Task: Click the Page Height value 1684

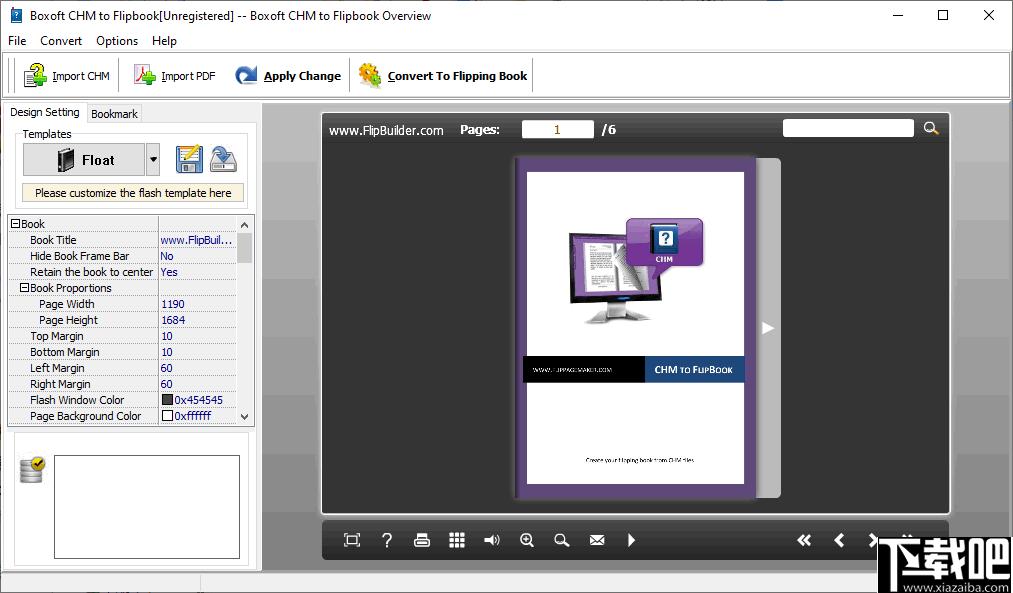Action: coord(197,320)
